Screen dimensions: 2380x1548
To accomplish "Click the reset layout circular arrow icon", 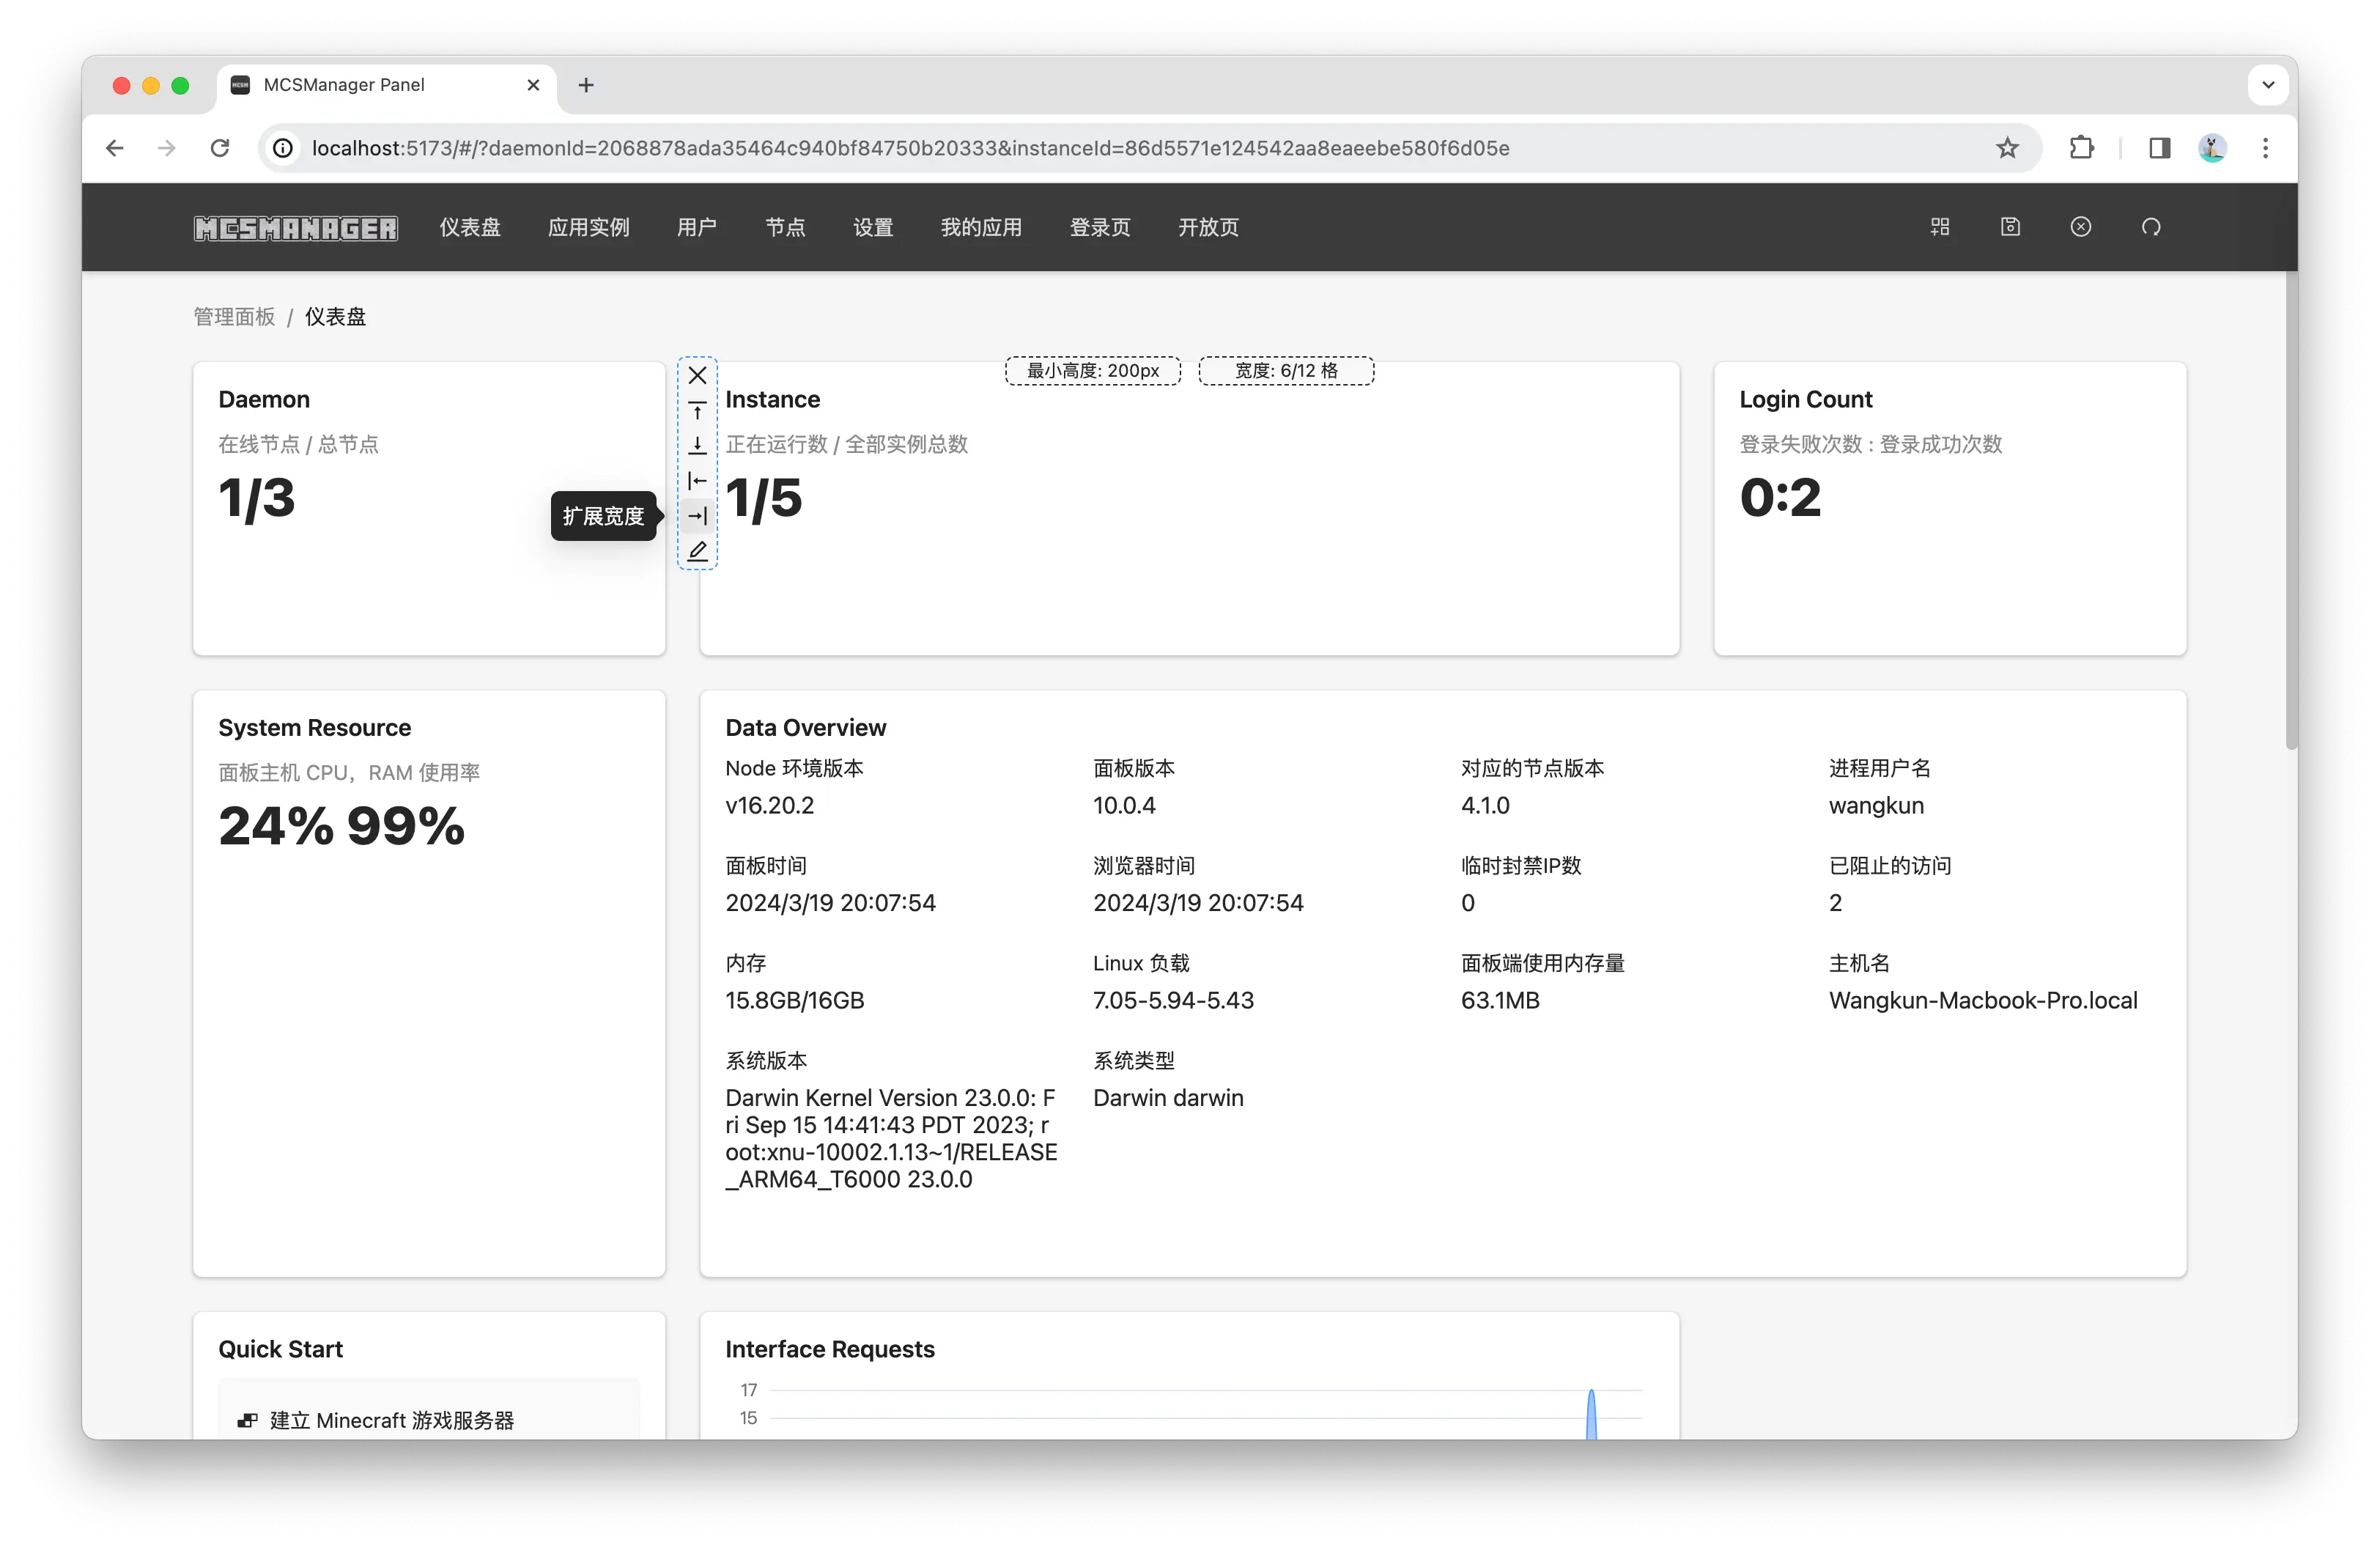I will coord(2151,227).
